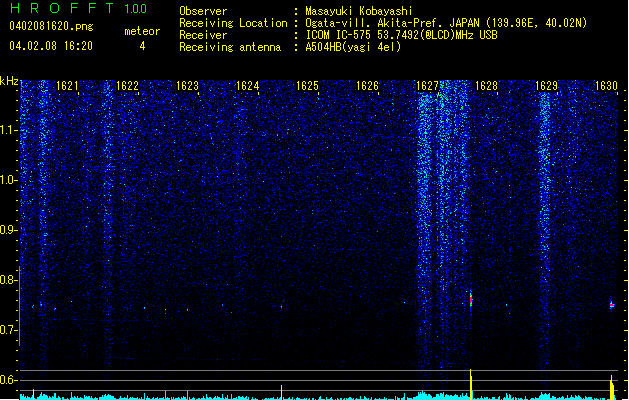Click observer name Masayuki Kobayashi
This screenshot has height=400, width=629.
tap(359, 11)
